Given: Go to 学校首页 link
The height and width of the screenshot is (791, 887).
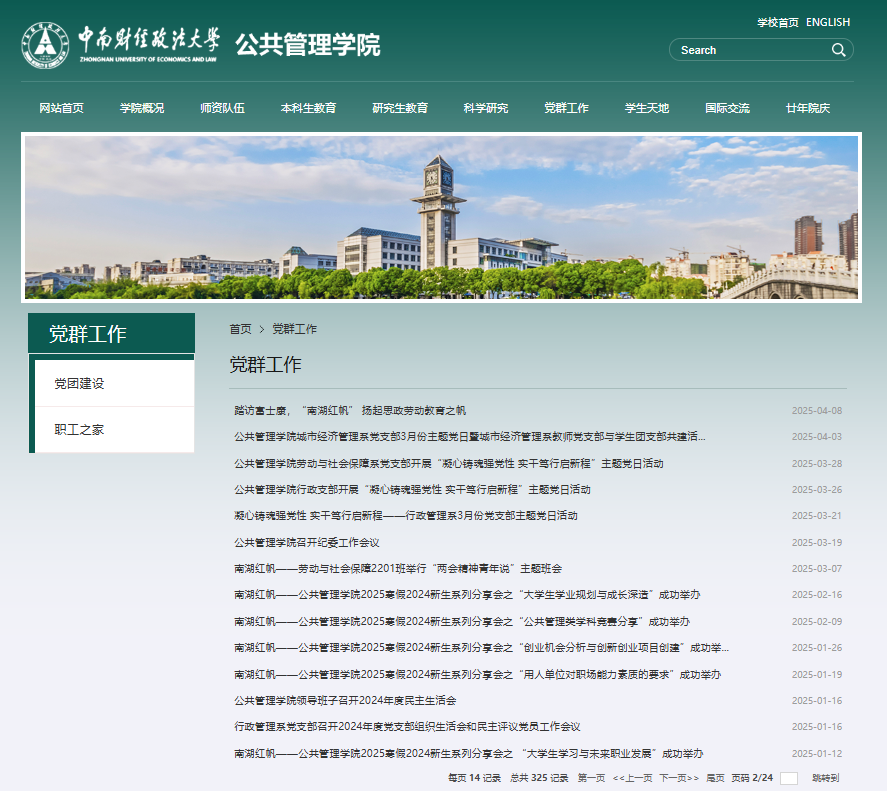Looking at the screenshot, I should (x=777, y=22).
